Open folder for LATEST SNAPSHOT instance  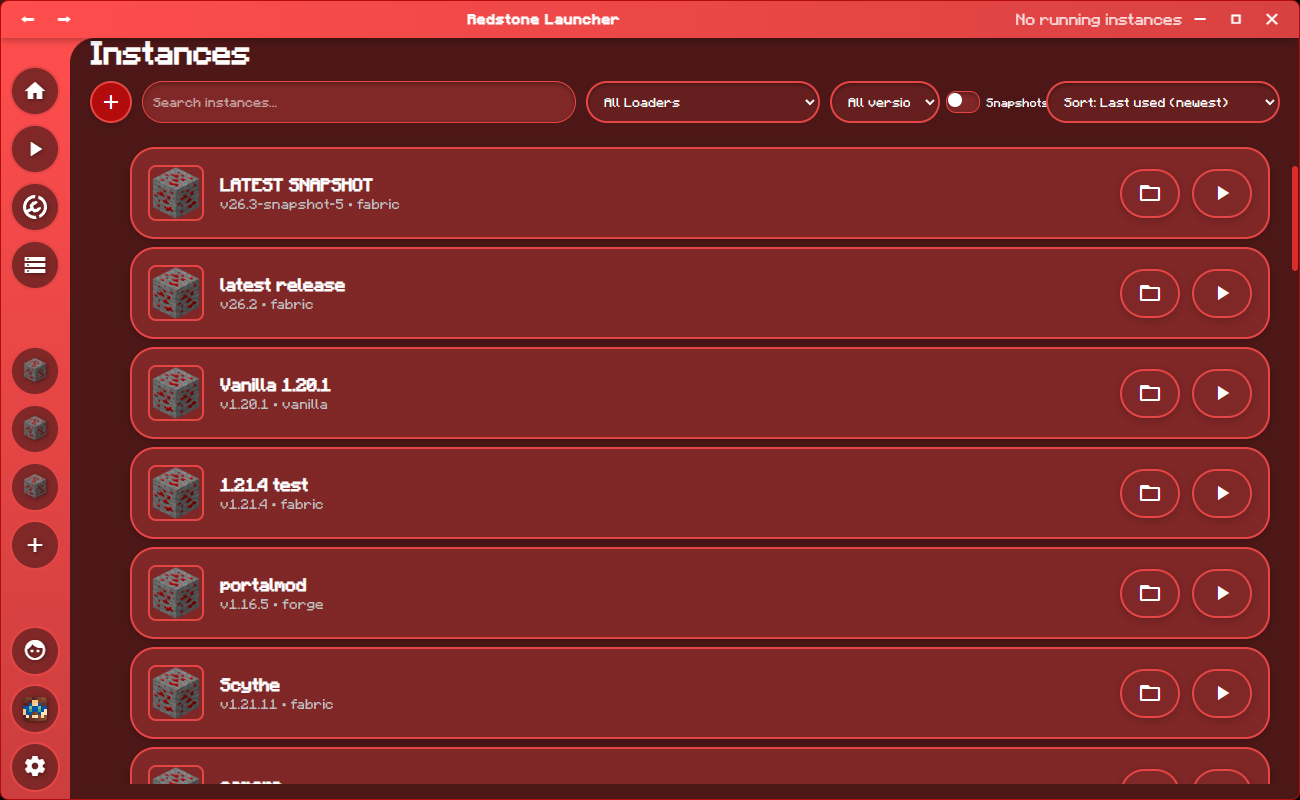tap(1150, 193)
